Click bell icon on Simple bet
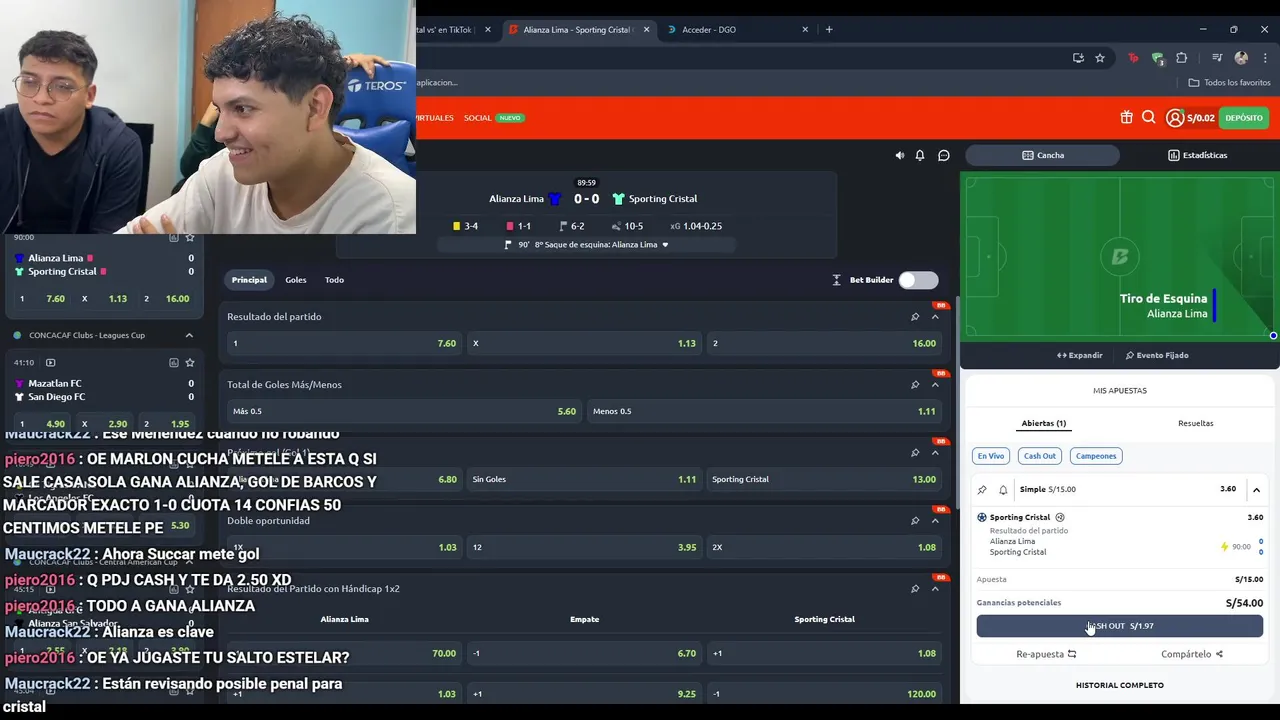Viewport: 1280px width, 720px height. click(x=1003, y=490)
